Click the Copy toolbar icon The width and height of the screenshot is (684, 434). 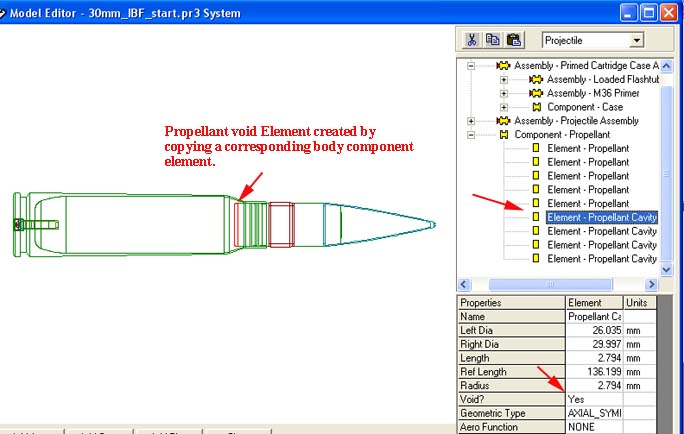click(x=492, y=40)
